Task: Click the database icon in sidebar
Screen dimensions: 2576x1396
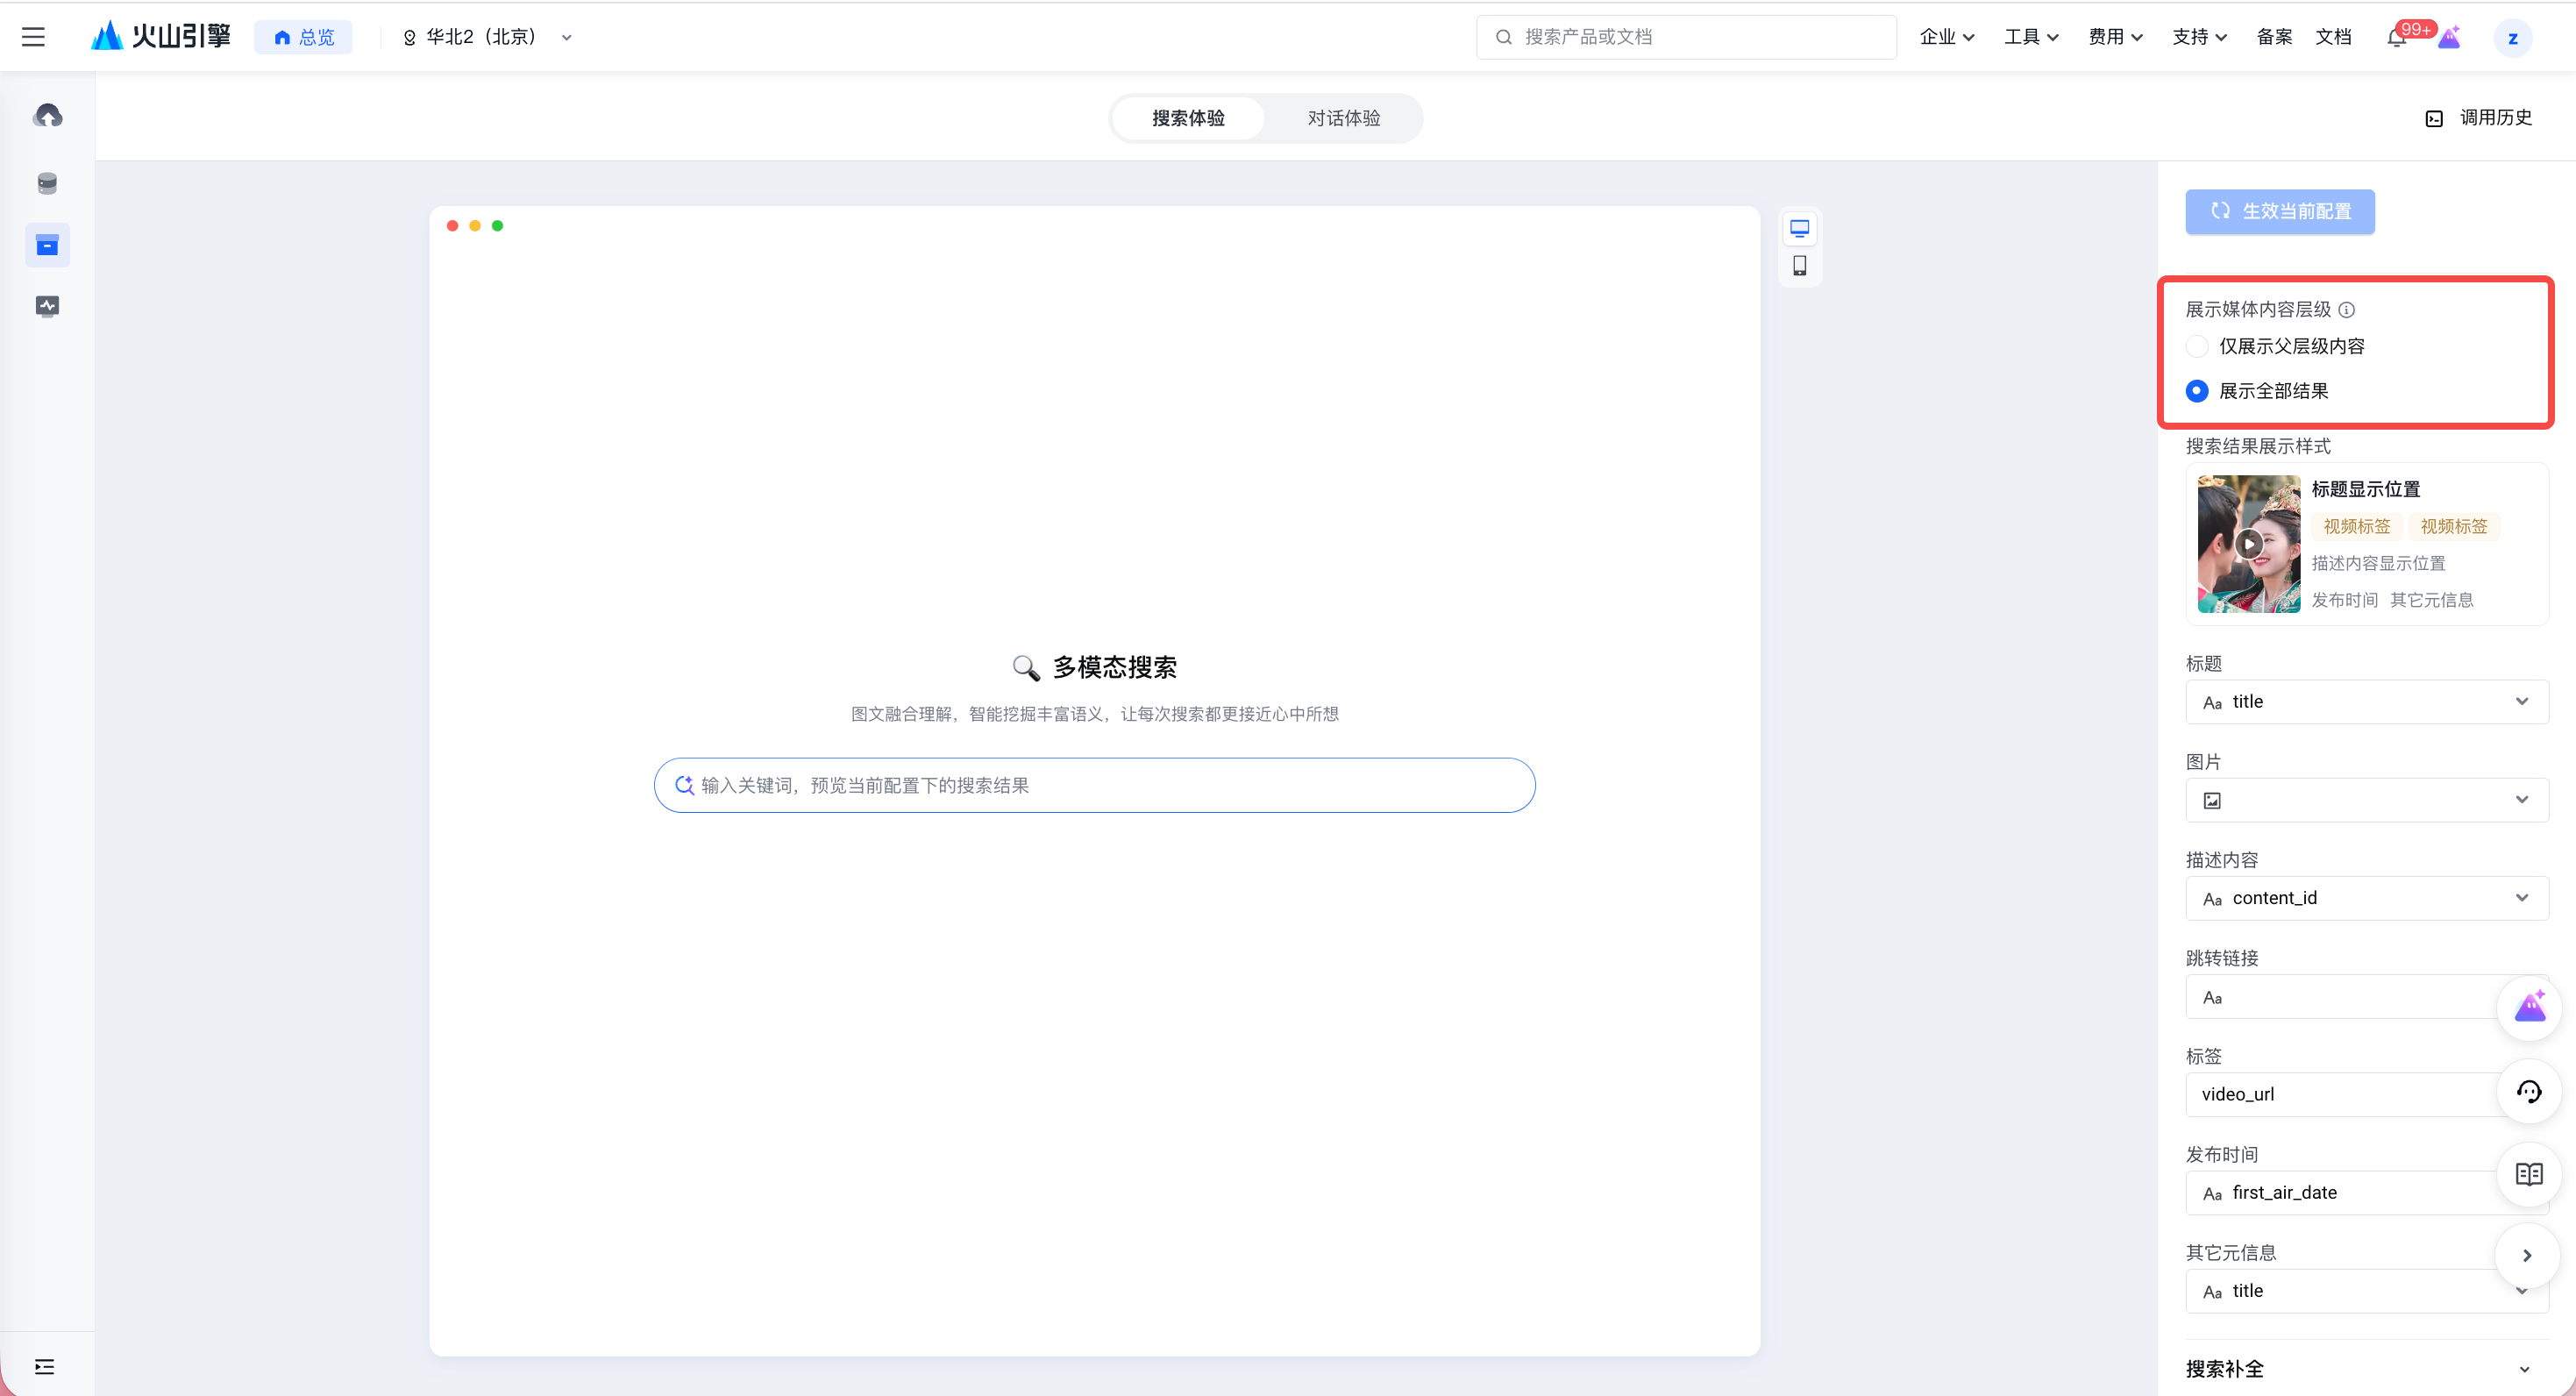Action: point(47,183)
